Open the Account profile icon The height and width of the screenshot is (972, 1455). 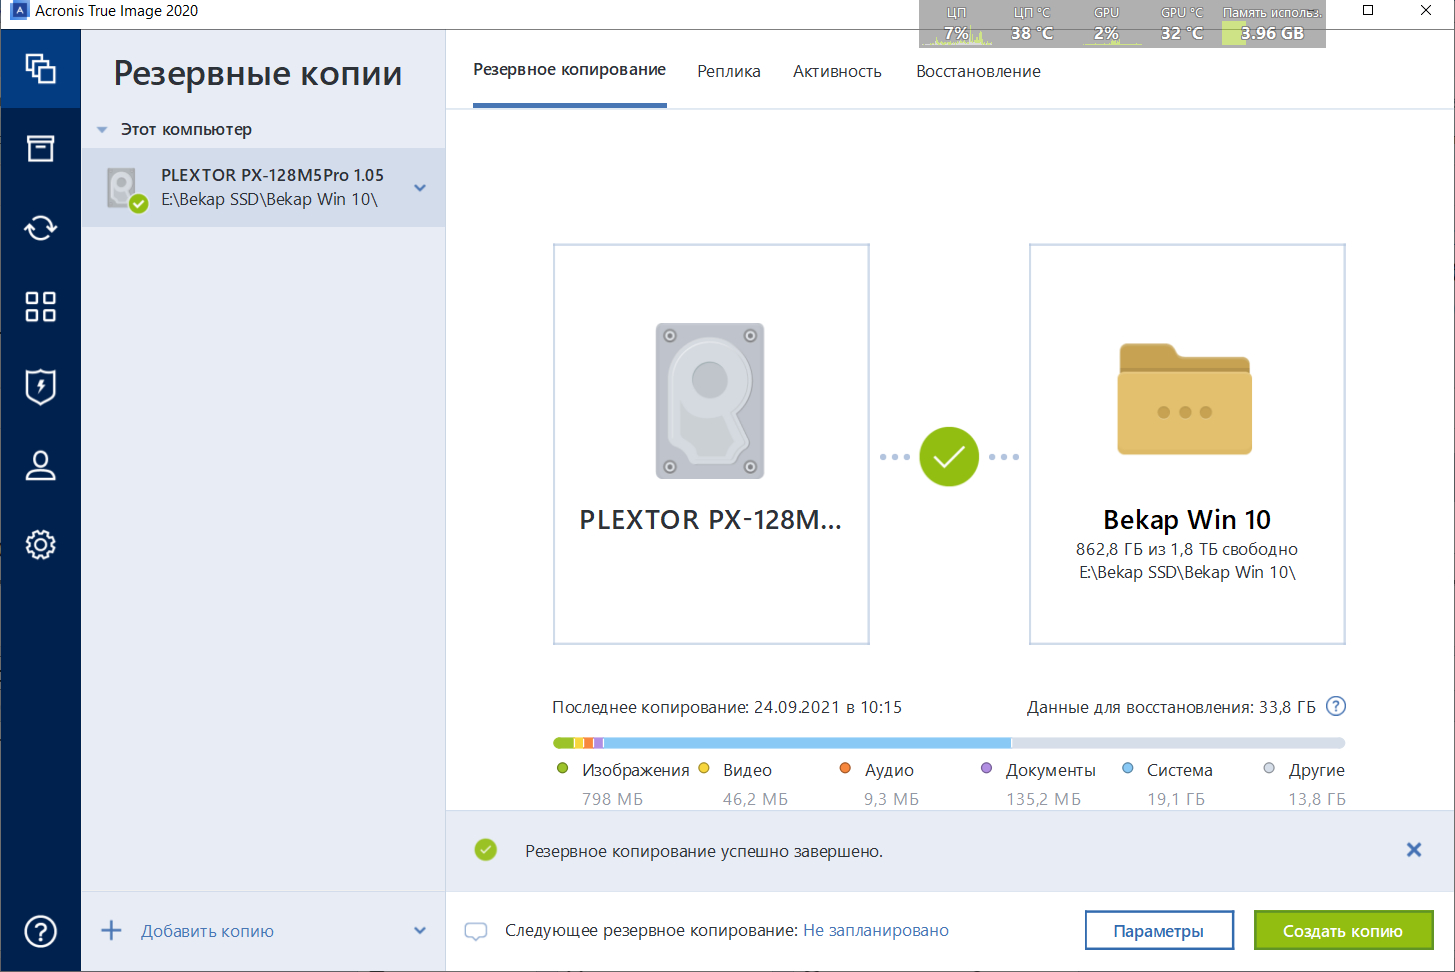40,466
